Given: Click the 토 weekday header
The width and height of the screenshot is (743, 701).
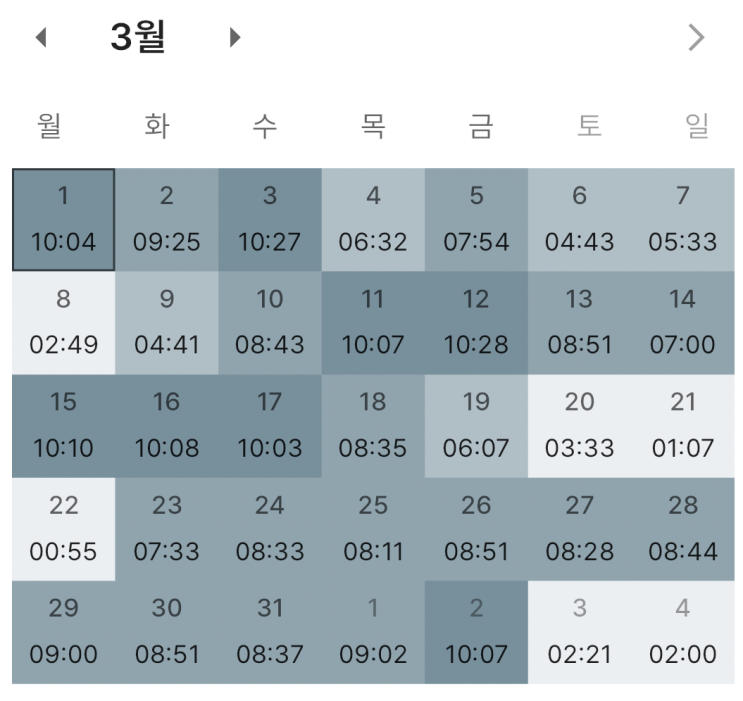Looking at the screenshot, I should (590, 126).
